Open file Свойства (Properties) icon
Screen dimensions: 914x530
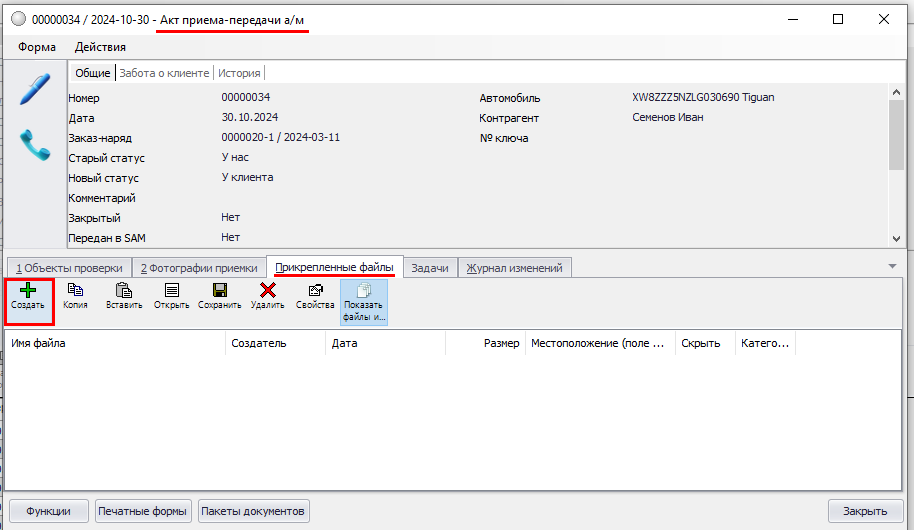[x=315, y=291]
